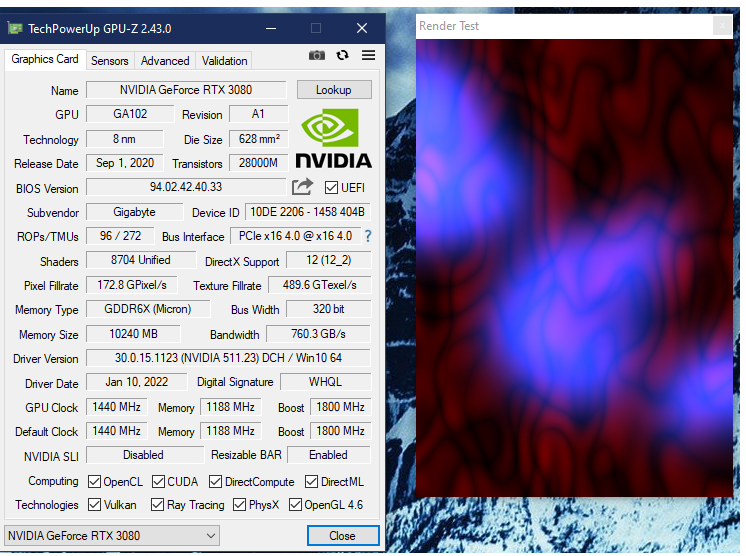Viewport: 746px width, 556px height.
Task: Click the Subvendor value Gigabyte
Action: [x=135, y=212]
